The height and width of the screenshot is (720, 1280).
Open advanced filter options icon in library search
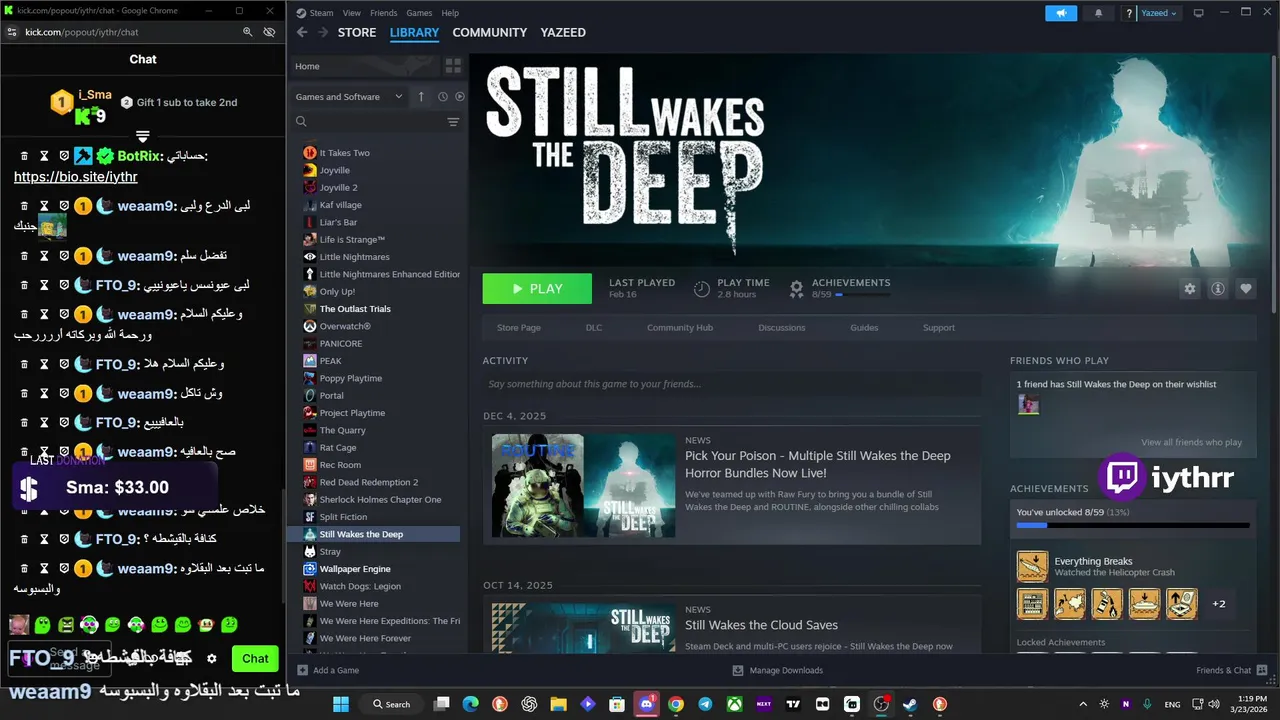[453, 122]
